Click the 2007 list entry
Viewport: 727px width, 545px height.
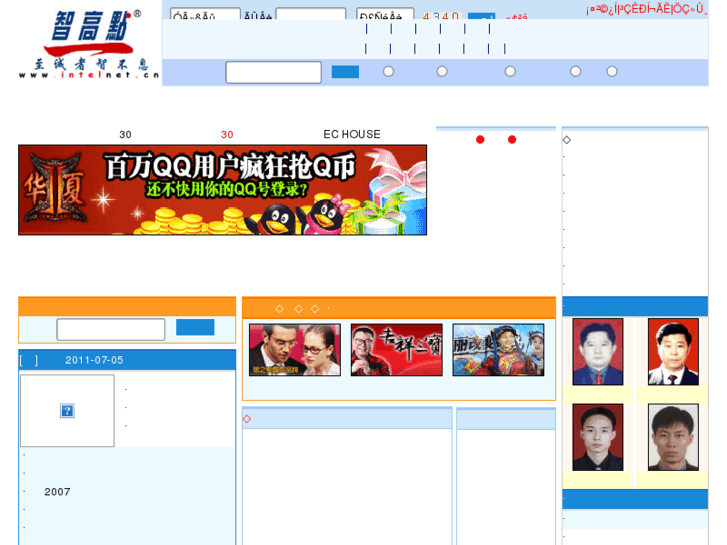(x=57, y=492)
